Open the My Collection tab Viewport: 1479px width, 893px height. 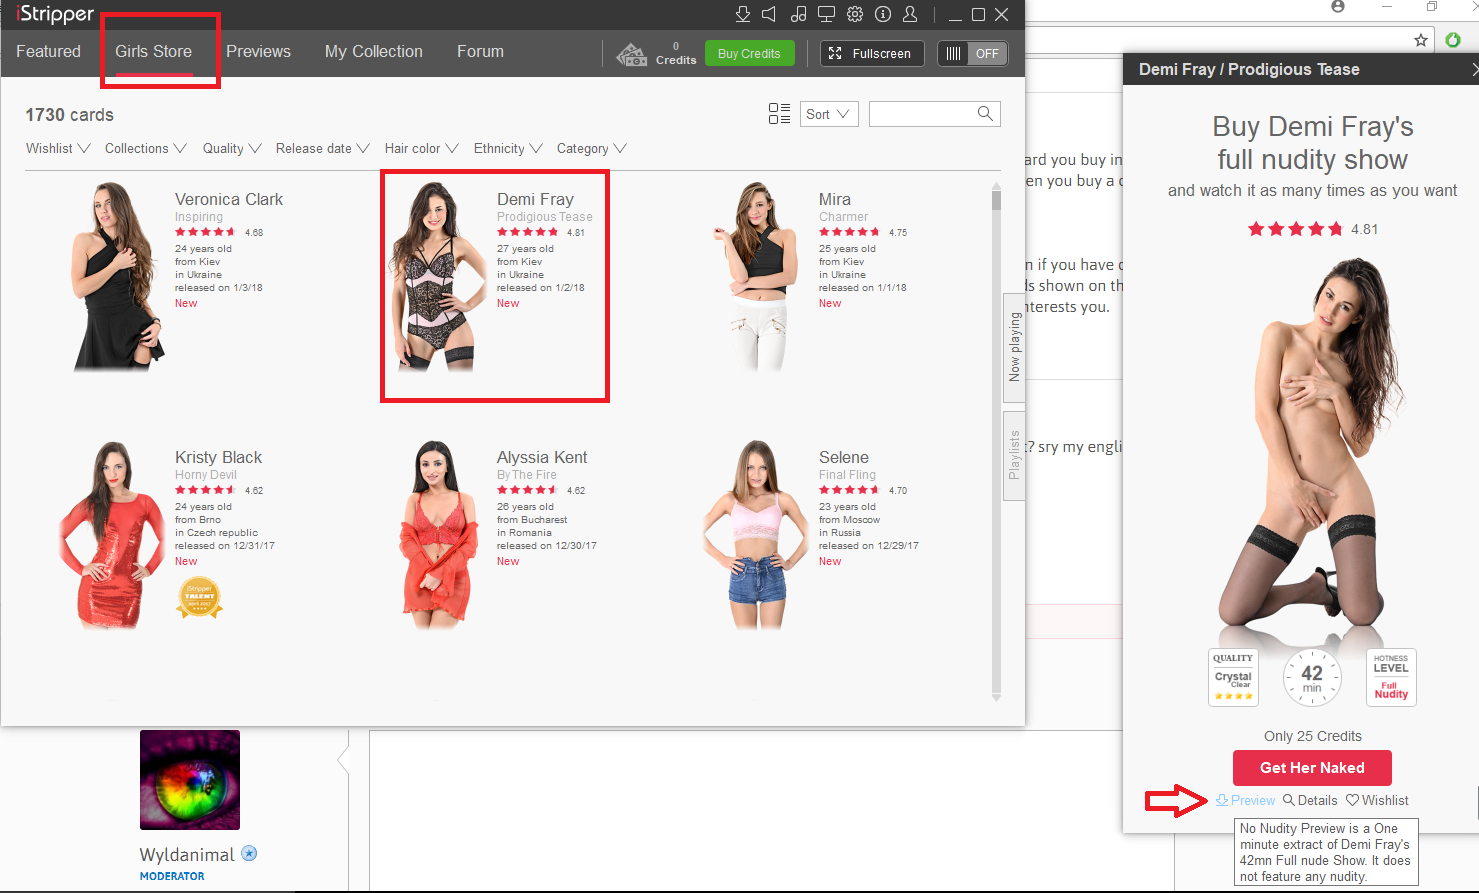coord(374,52)
